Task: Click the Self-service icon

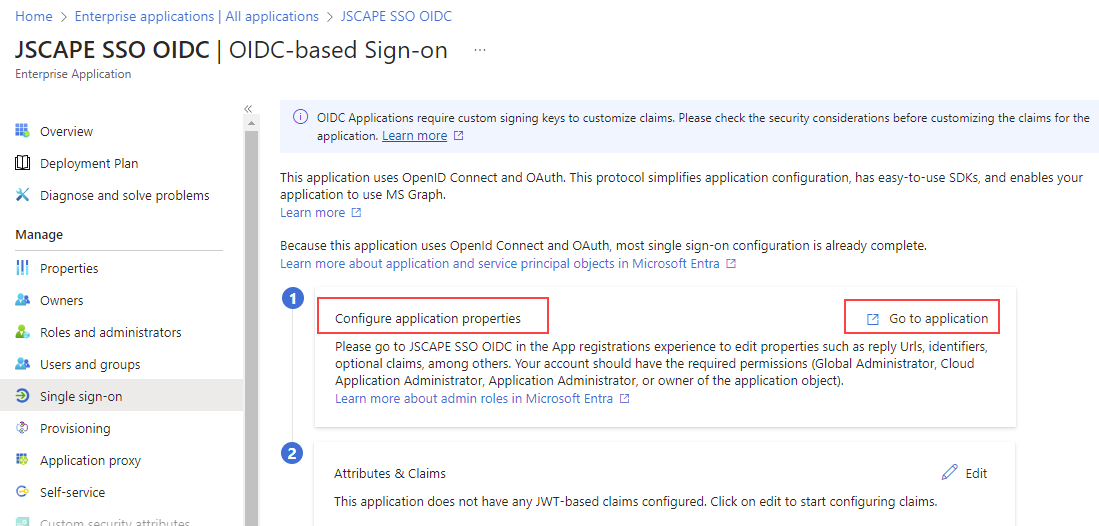Action: (22, 492)
